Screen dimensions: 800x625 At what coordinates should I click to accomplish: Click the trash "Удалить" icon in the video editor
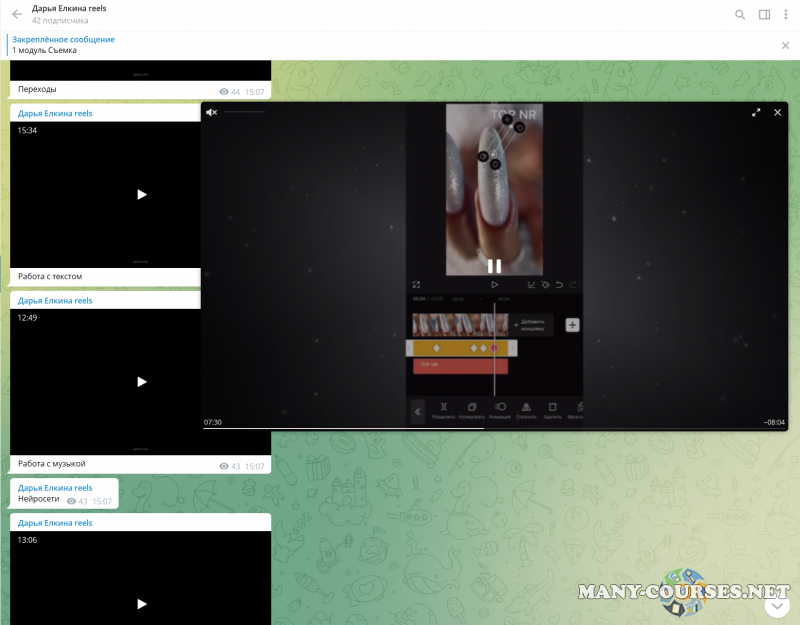tap(552, 408)
